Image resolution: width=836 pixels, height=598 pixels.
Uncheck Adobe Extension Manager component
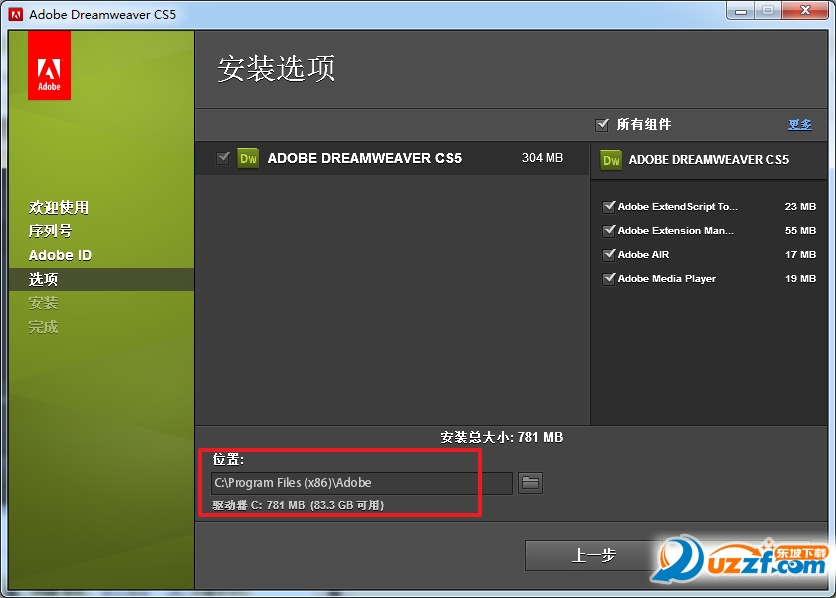click(608, 231)
